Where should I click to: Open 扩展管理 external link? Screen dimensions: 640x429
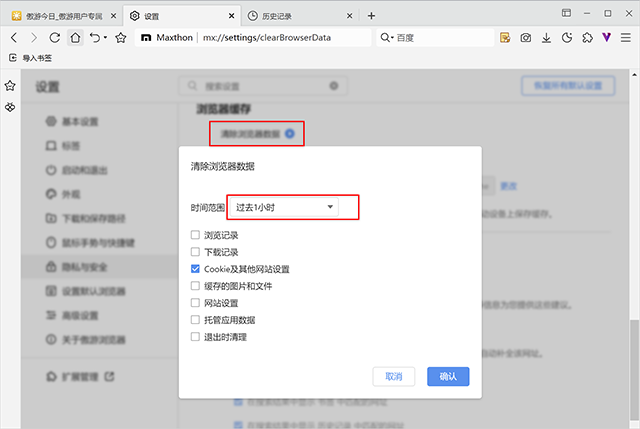[x=80, y=376]
